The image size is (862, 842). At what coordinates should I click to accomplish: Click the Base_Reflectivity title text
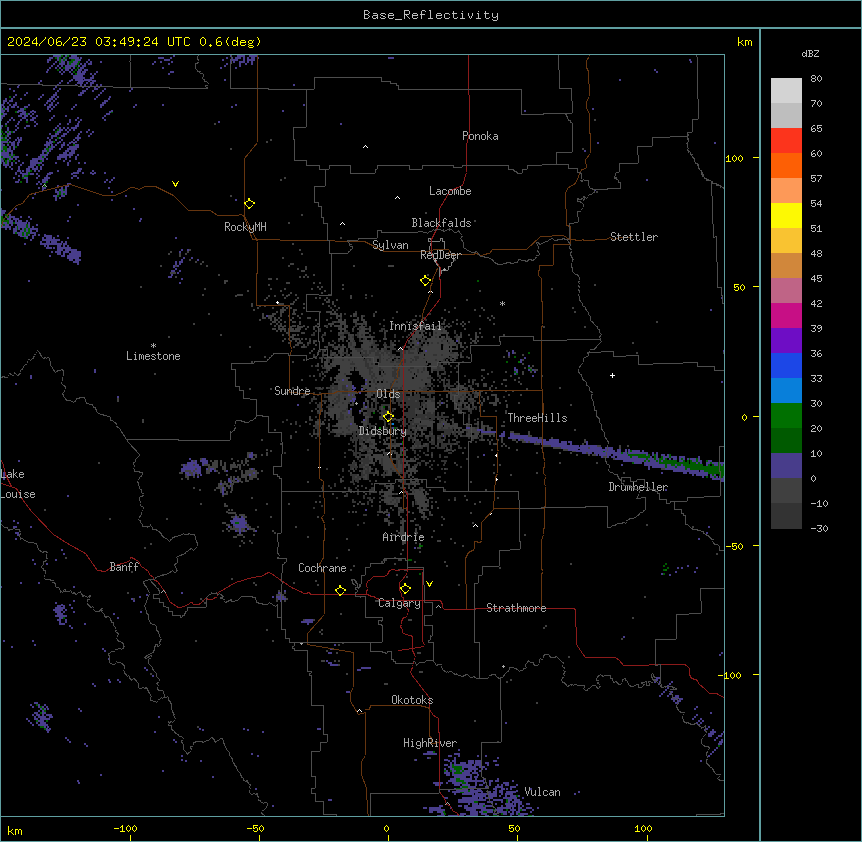tap(430, 15)
